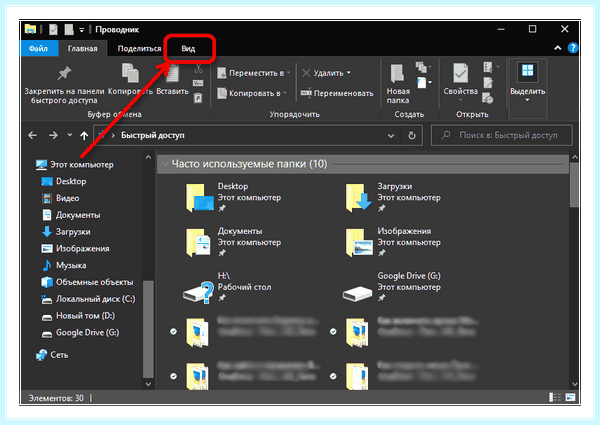This screenshot has height=425, width=600.
Task: Select Загрузки in the navigation pane
Action: pos(66,232)
